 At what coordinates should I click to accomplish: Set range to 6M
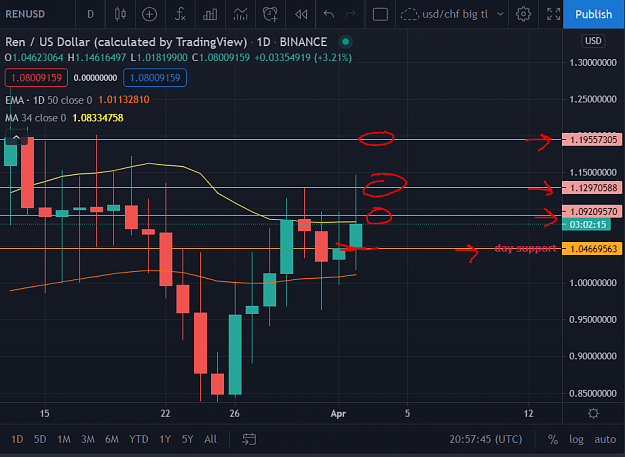112,439
